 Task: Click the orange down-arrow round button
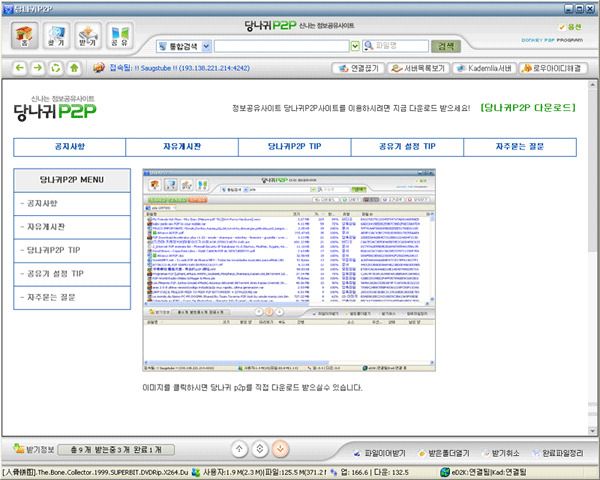(x=280, y=449)
